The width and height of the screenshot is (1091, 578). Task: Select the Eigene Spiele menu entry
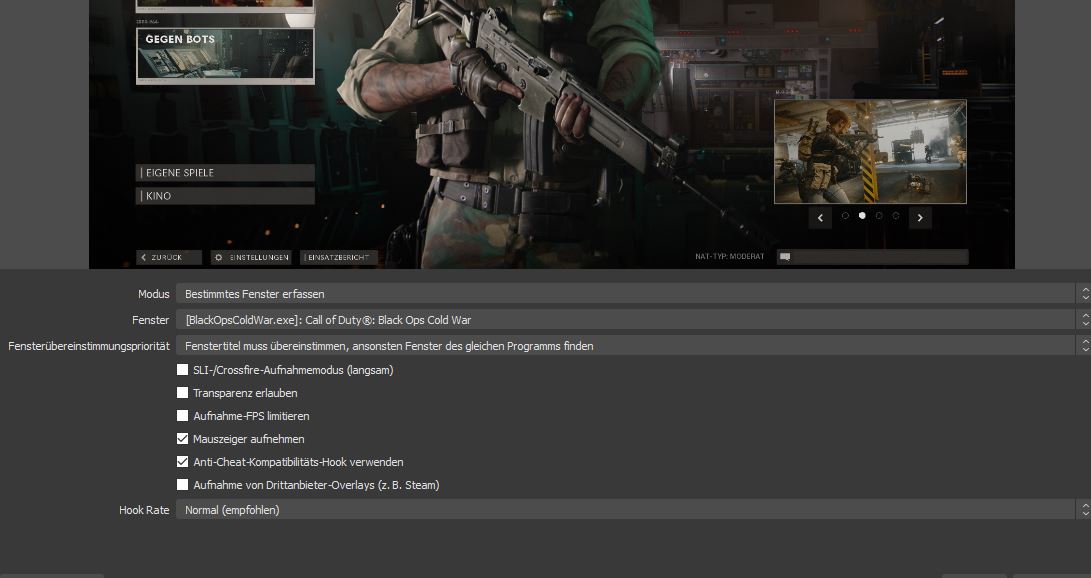point(225,173)
